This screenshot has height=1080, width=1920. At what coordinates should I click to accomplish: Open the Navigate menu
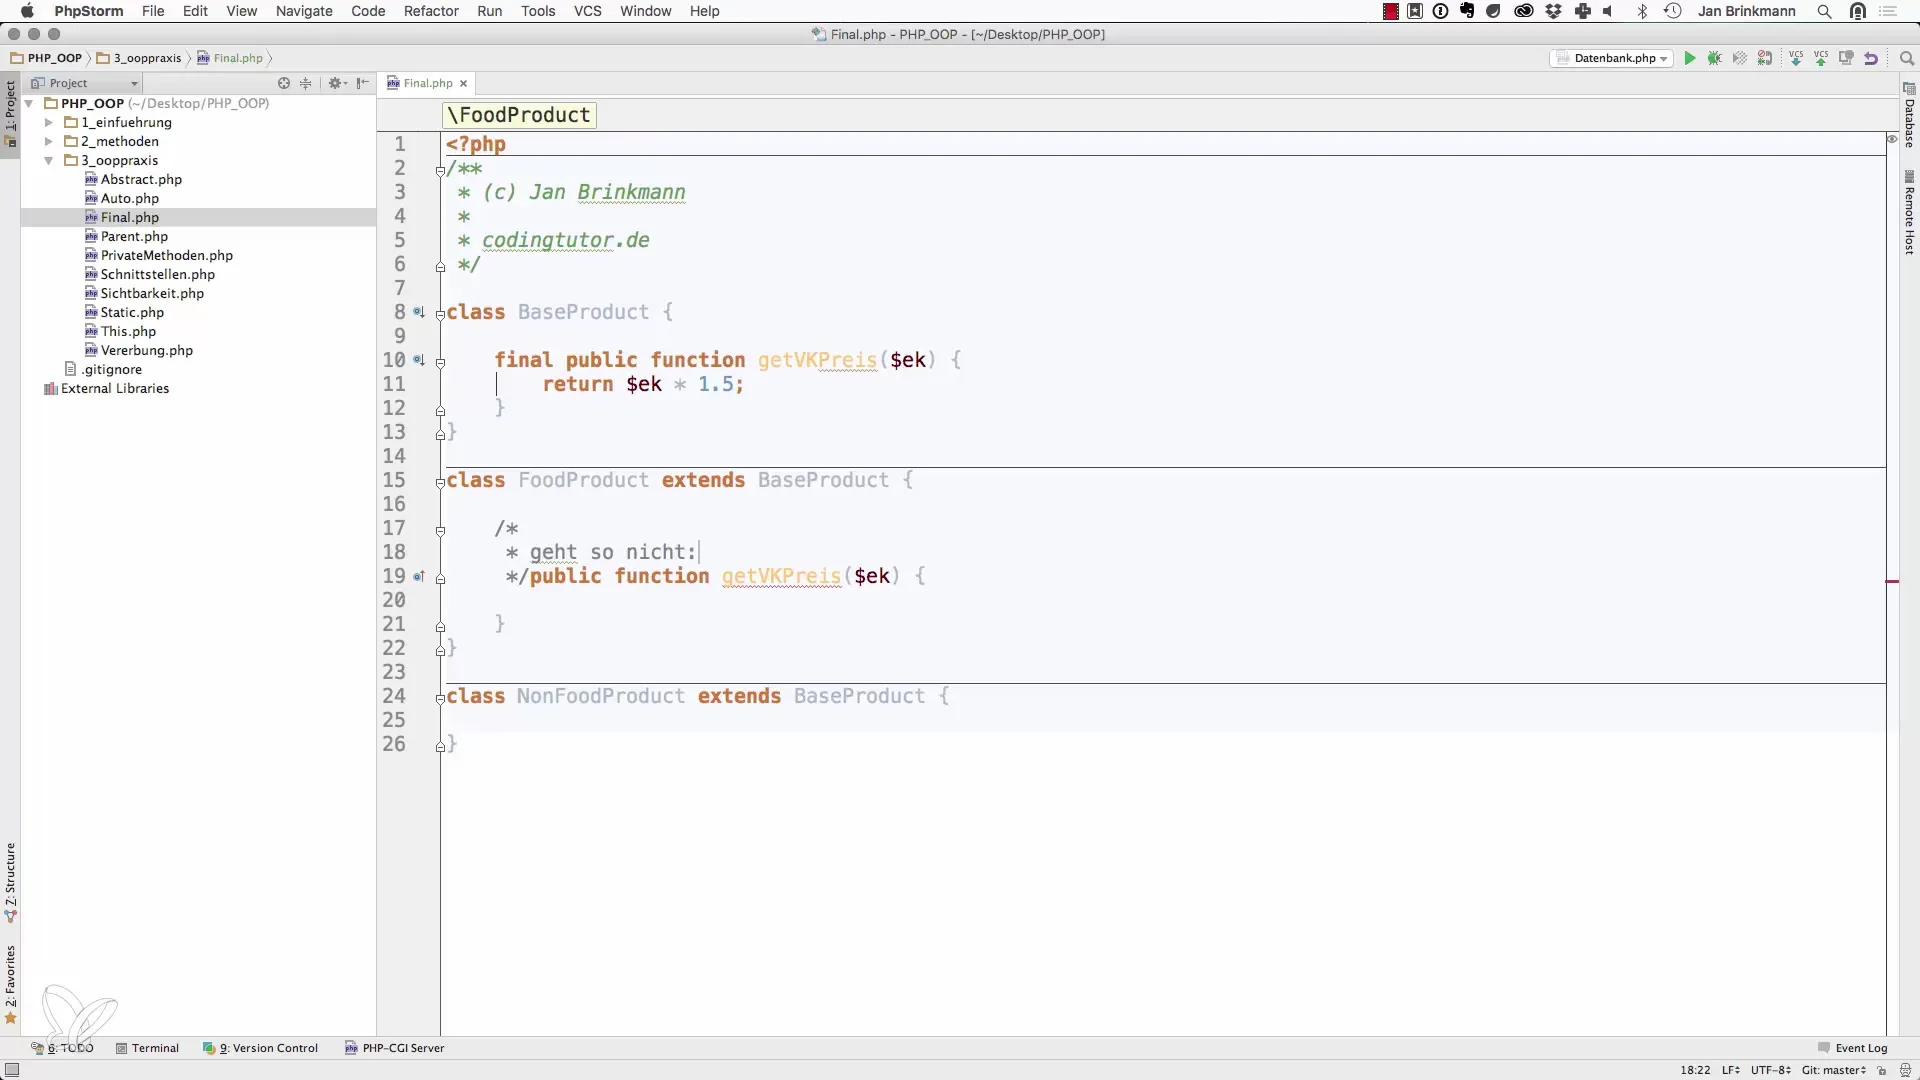click(304, 11)
